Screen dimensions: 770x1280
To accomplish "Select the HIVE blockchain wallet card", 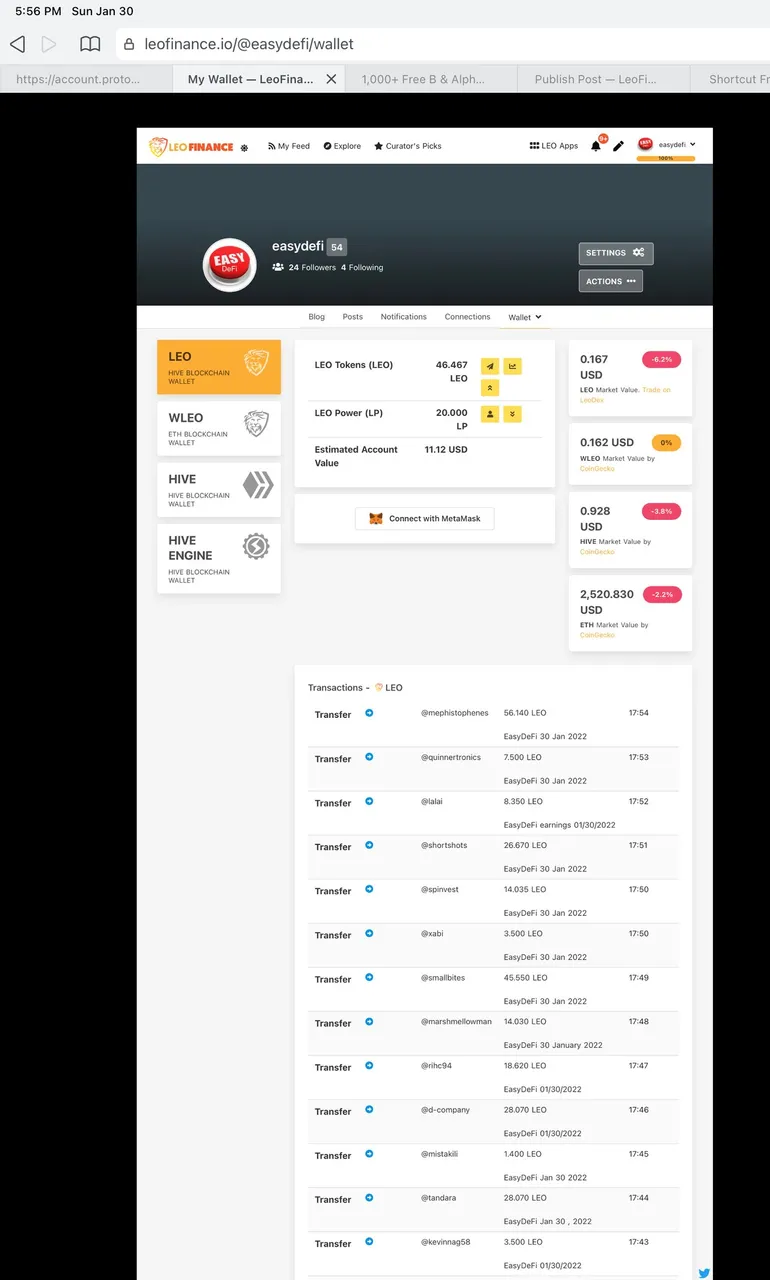I will (219, 489).
